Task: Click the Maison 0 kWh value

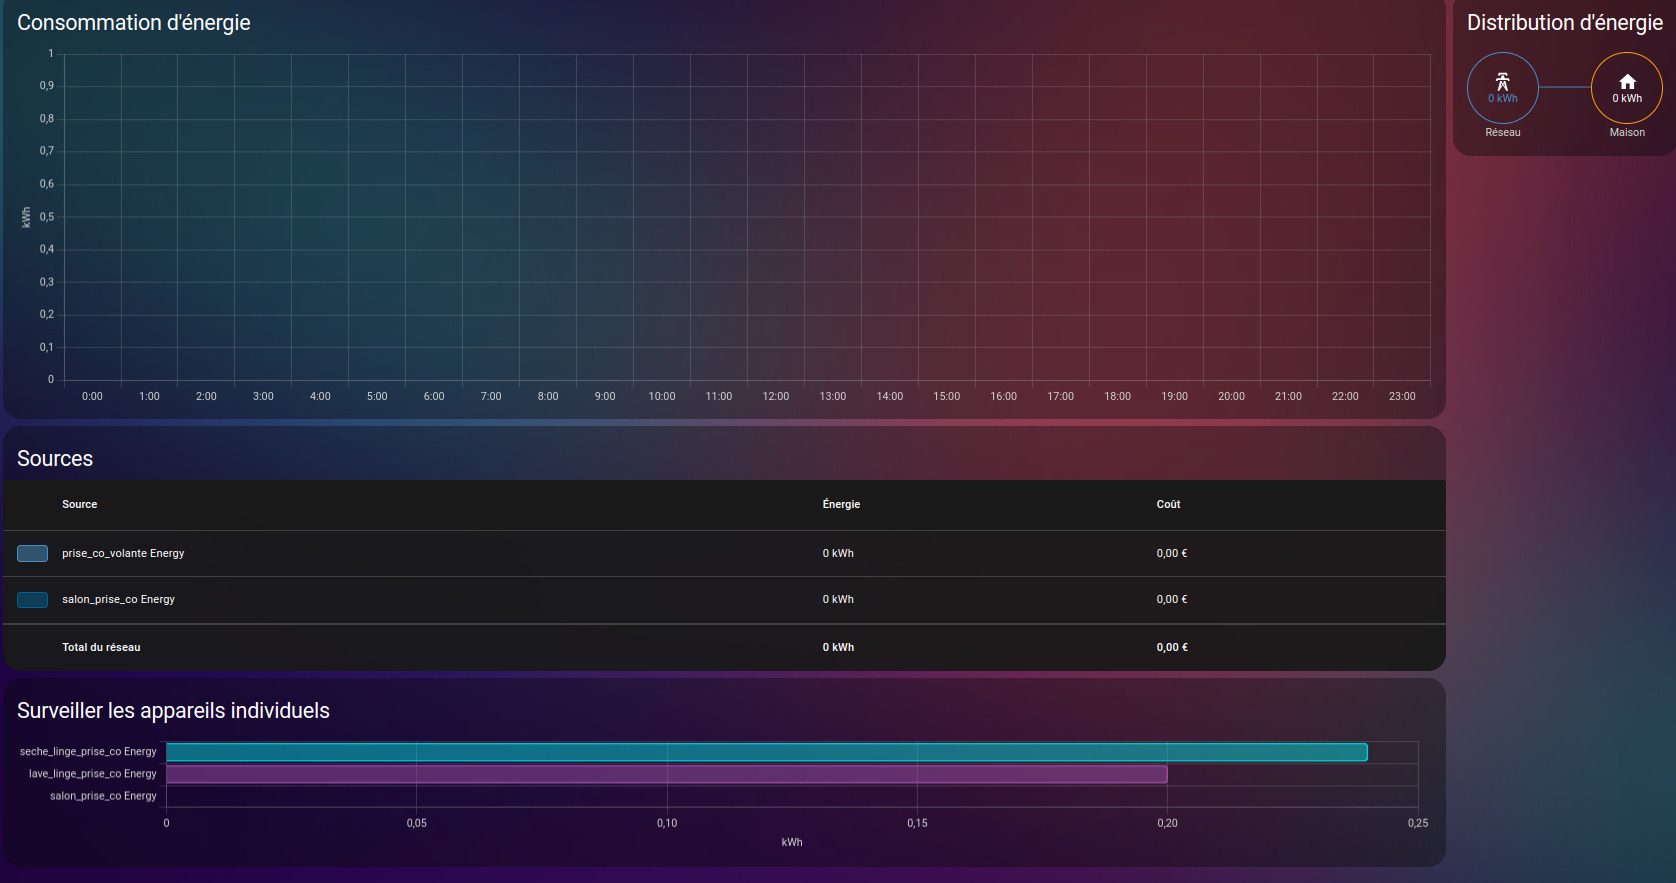Action: coord(1627,99)
